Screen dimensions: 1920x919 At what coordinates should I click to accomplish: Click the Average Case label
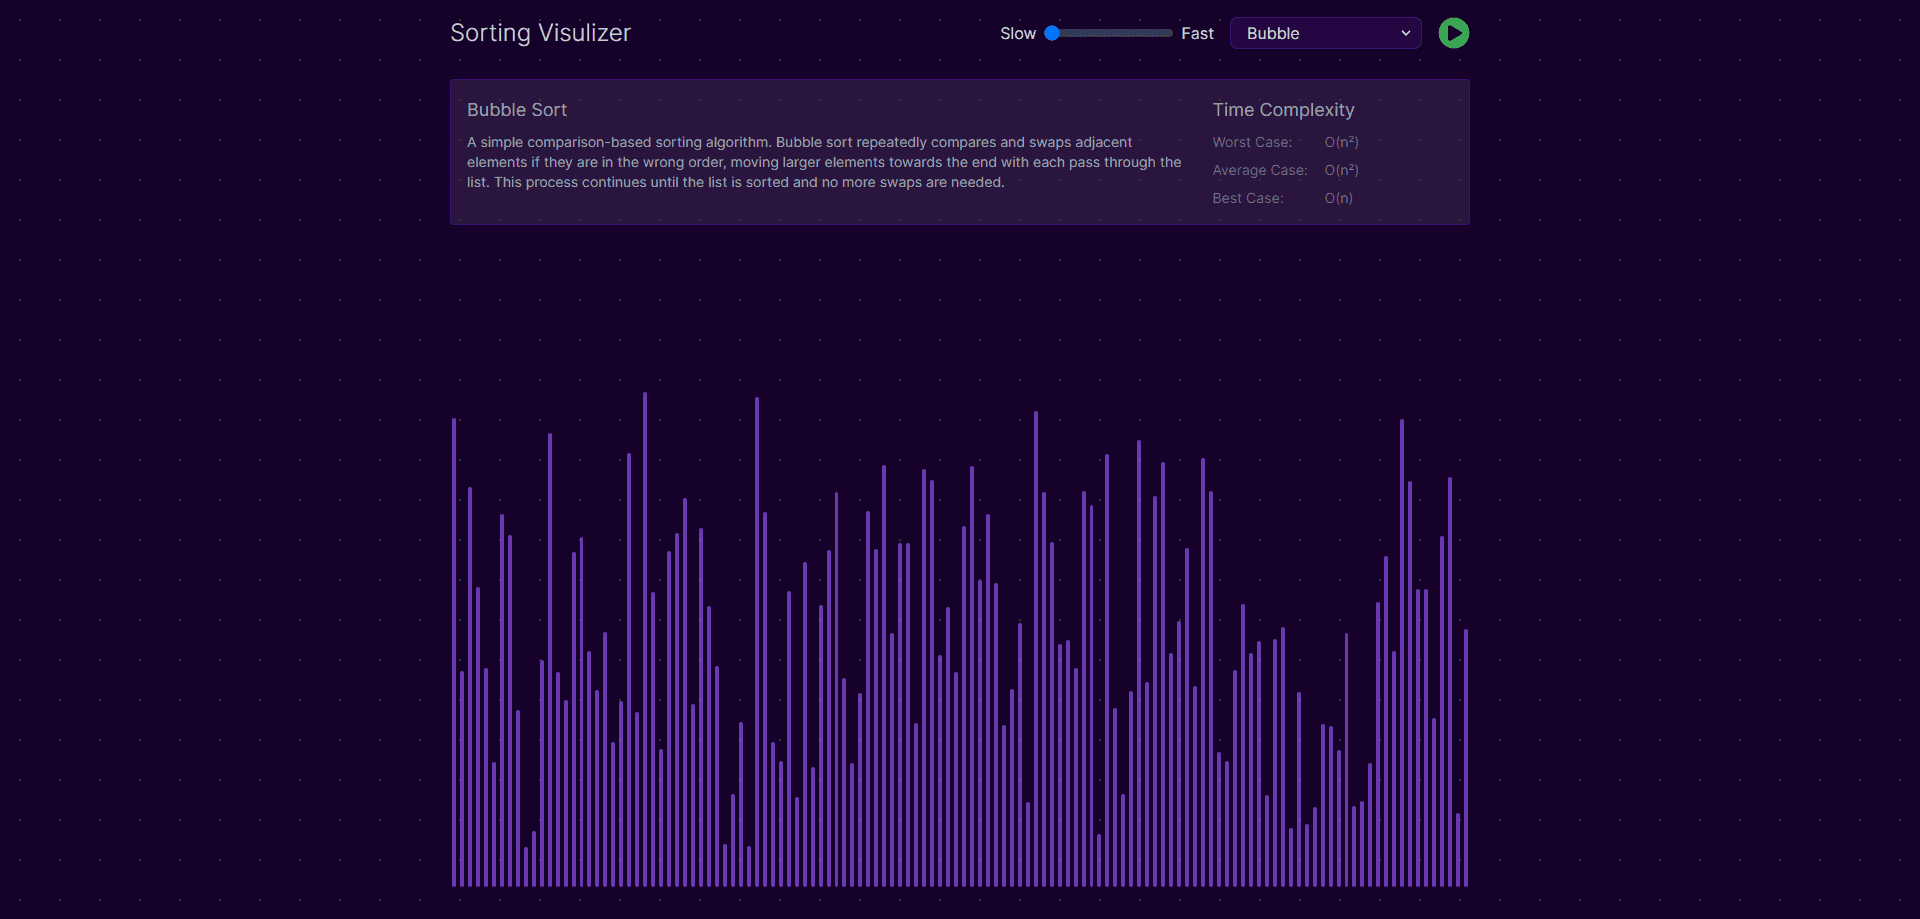[1259, 170]
